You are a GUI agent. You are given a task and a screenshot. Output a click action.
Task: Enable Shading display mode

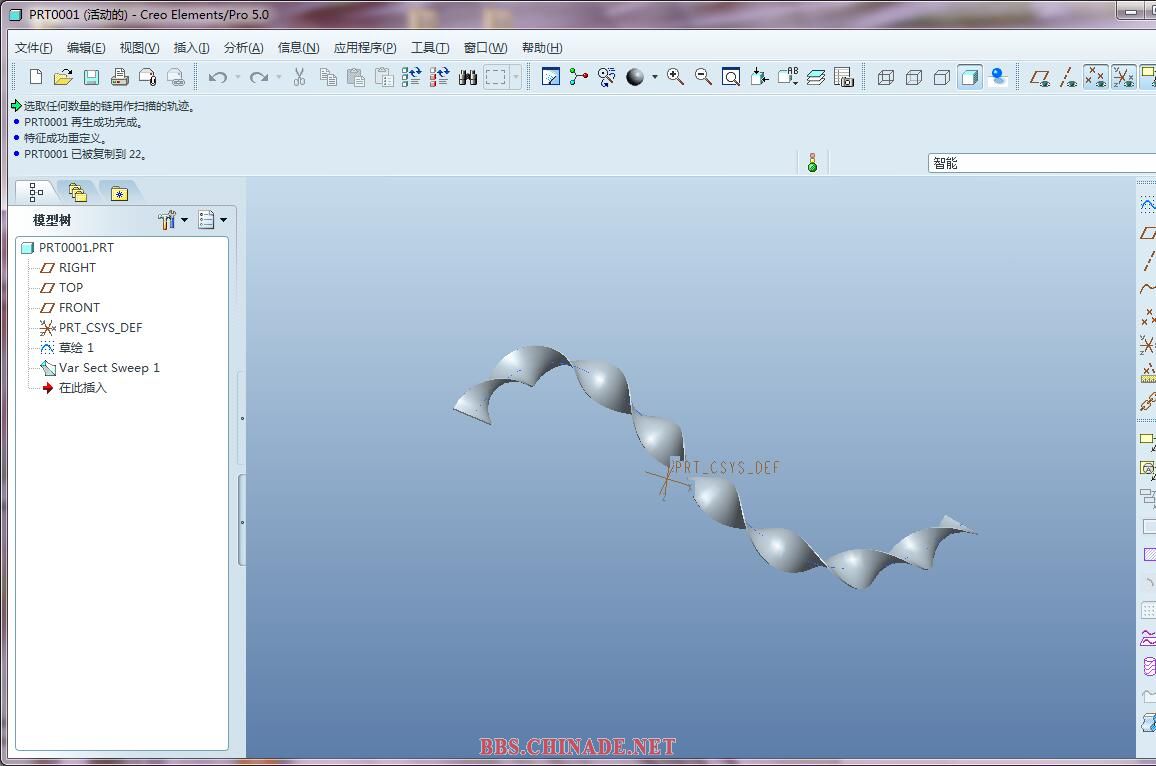(969, 77)
